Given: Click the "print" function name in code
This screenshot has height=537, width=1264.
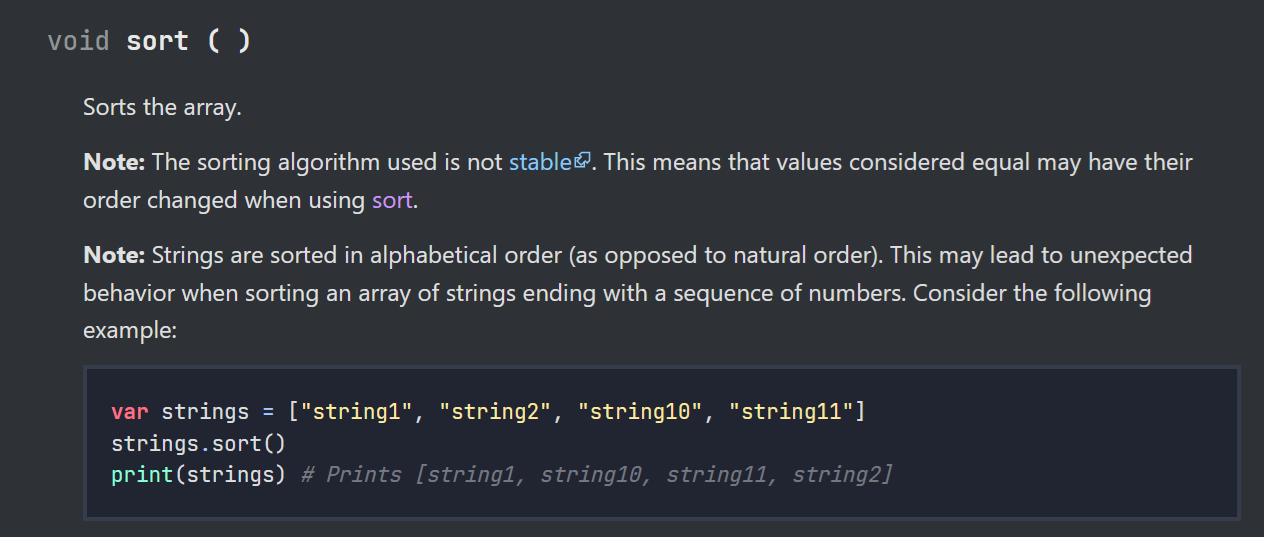Looking at the screenshot, I should [x=142, y=474].
